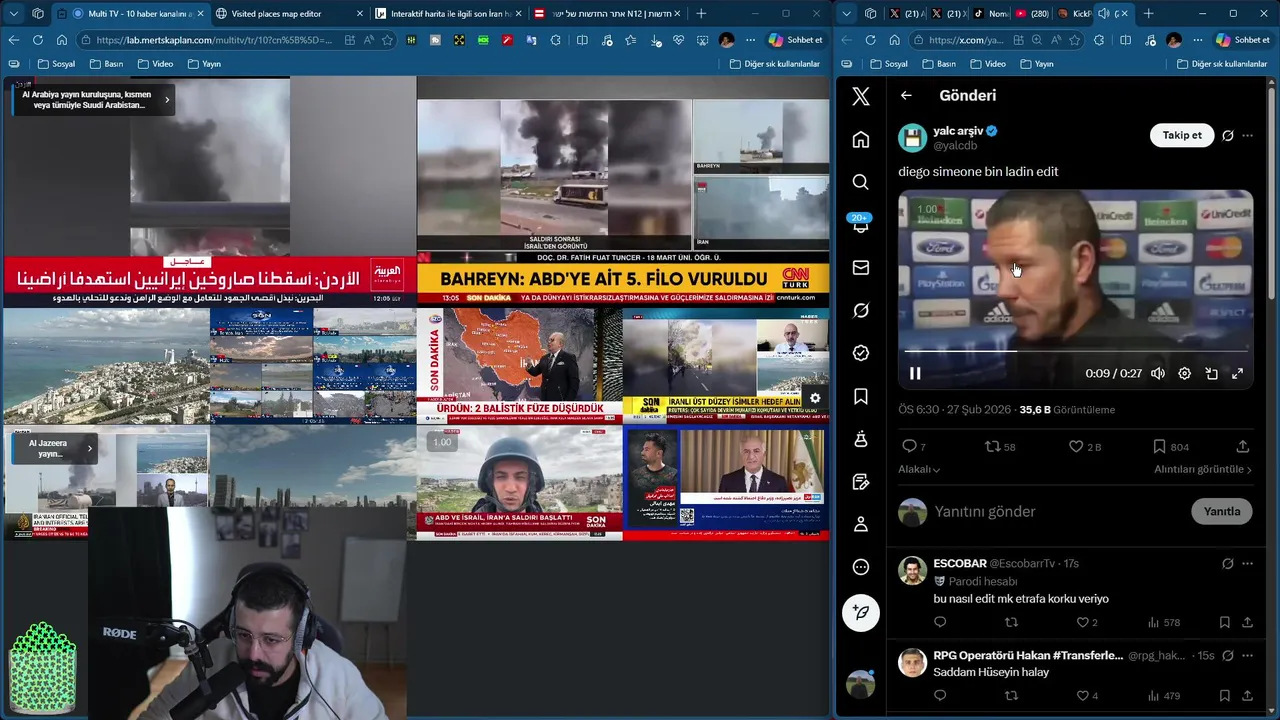
Task: Open more menu on yalc arşiv post
Action: pos(1247,136)
